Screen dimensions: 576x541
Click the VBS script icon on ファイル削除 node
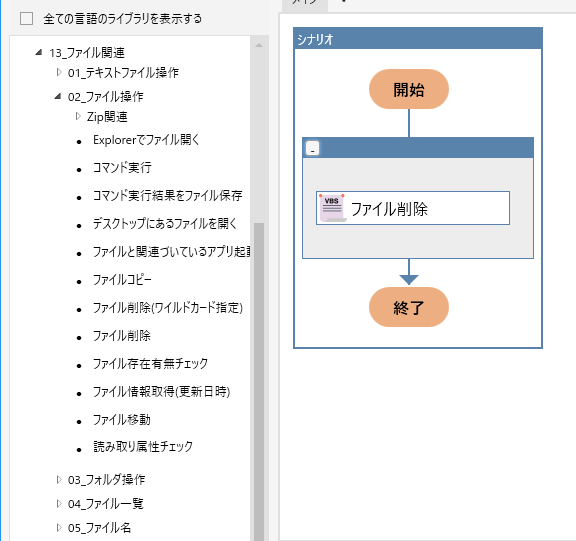click(x=333, y=208)
